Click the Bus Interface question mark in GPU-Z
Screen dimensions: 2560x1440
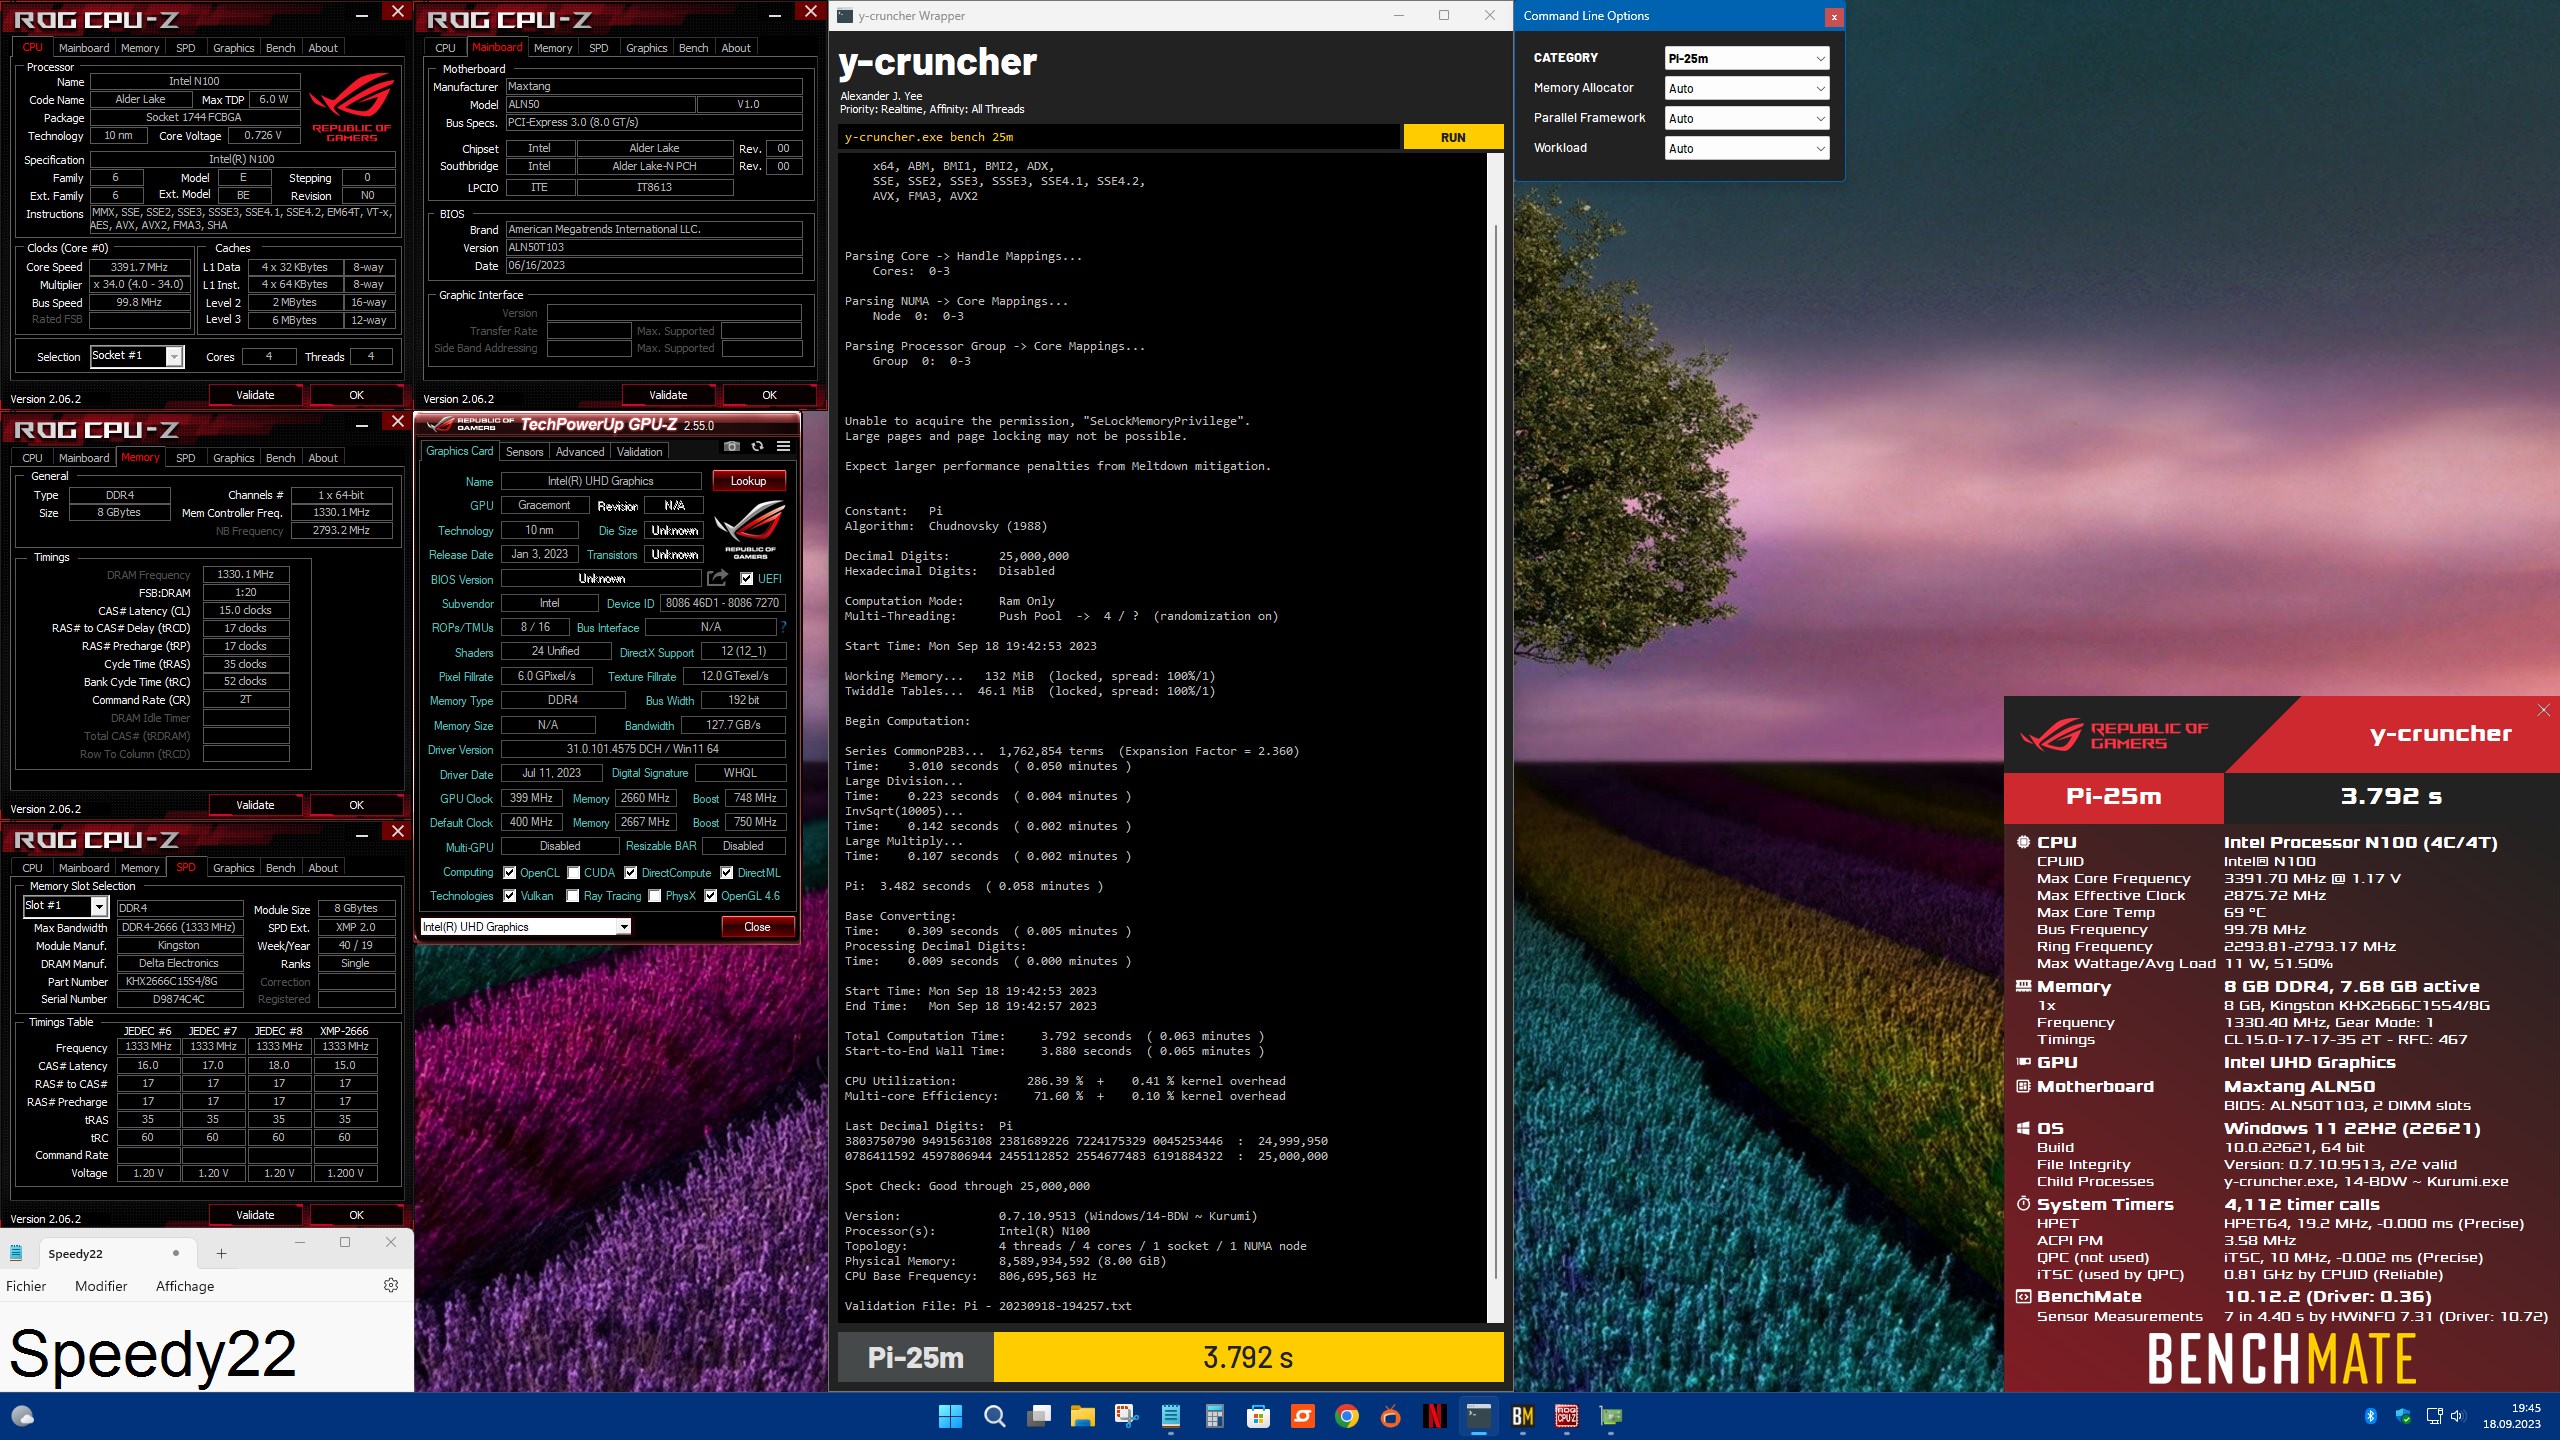783,627
